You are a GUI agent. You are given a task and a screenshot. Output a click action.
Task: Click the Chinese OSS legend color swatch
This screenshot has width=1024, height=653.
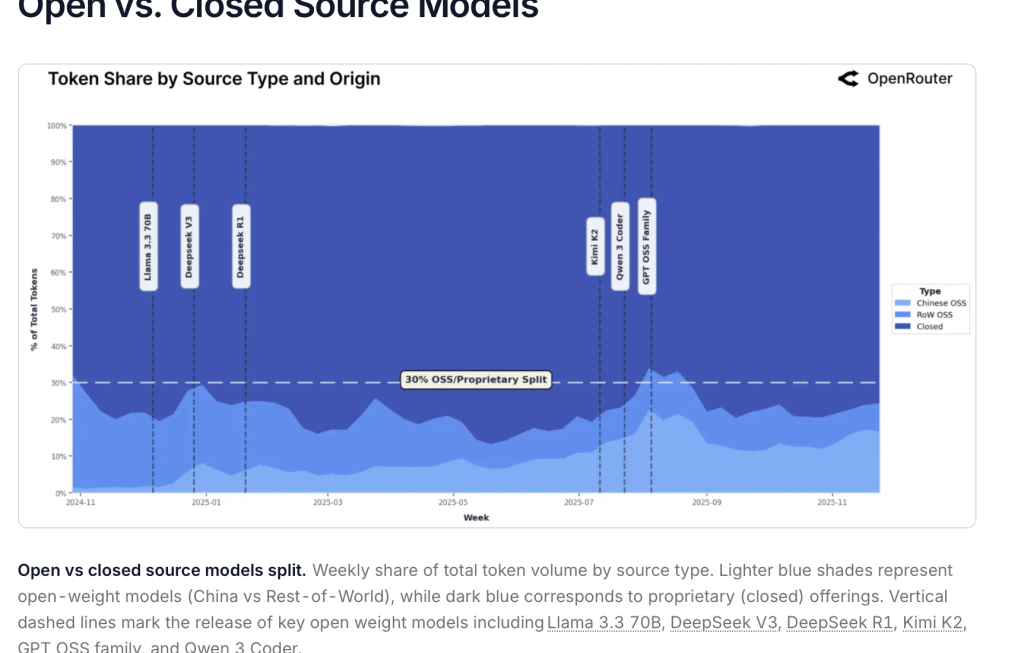click(903, 303)
